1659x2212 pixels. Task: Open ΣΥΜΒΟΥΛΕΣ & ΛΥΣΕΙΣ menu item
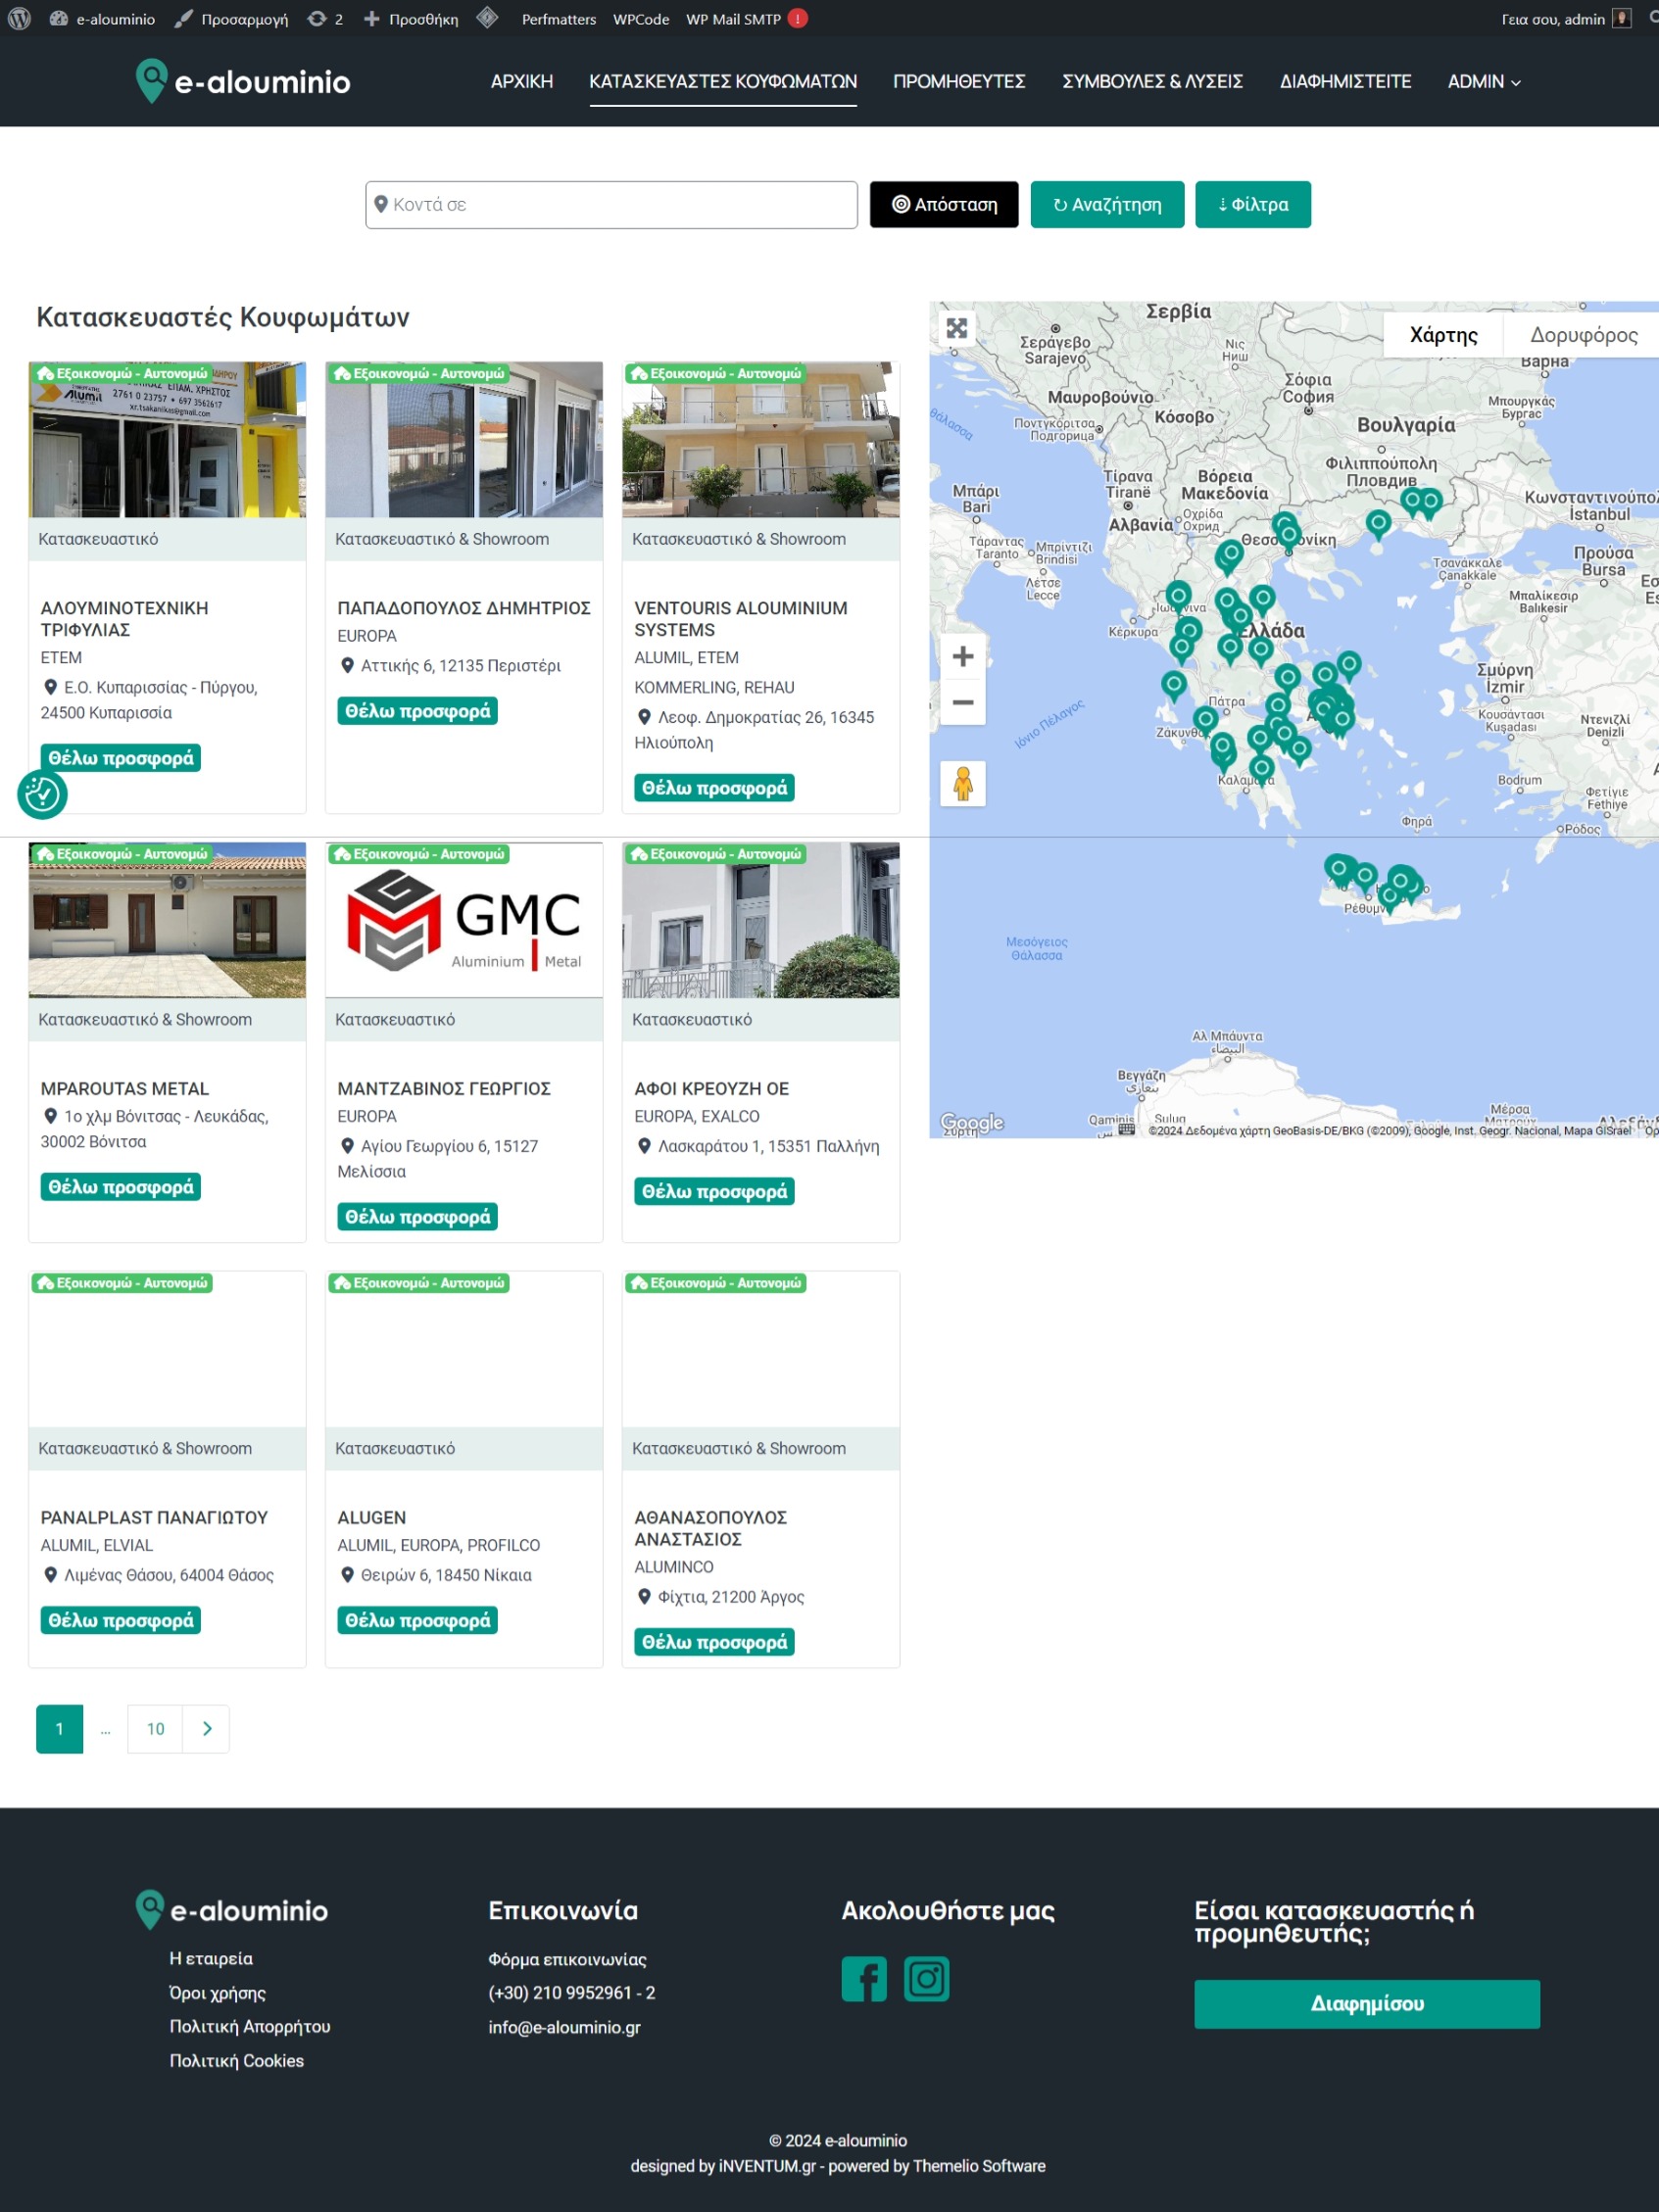pos(1152,82)
